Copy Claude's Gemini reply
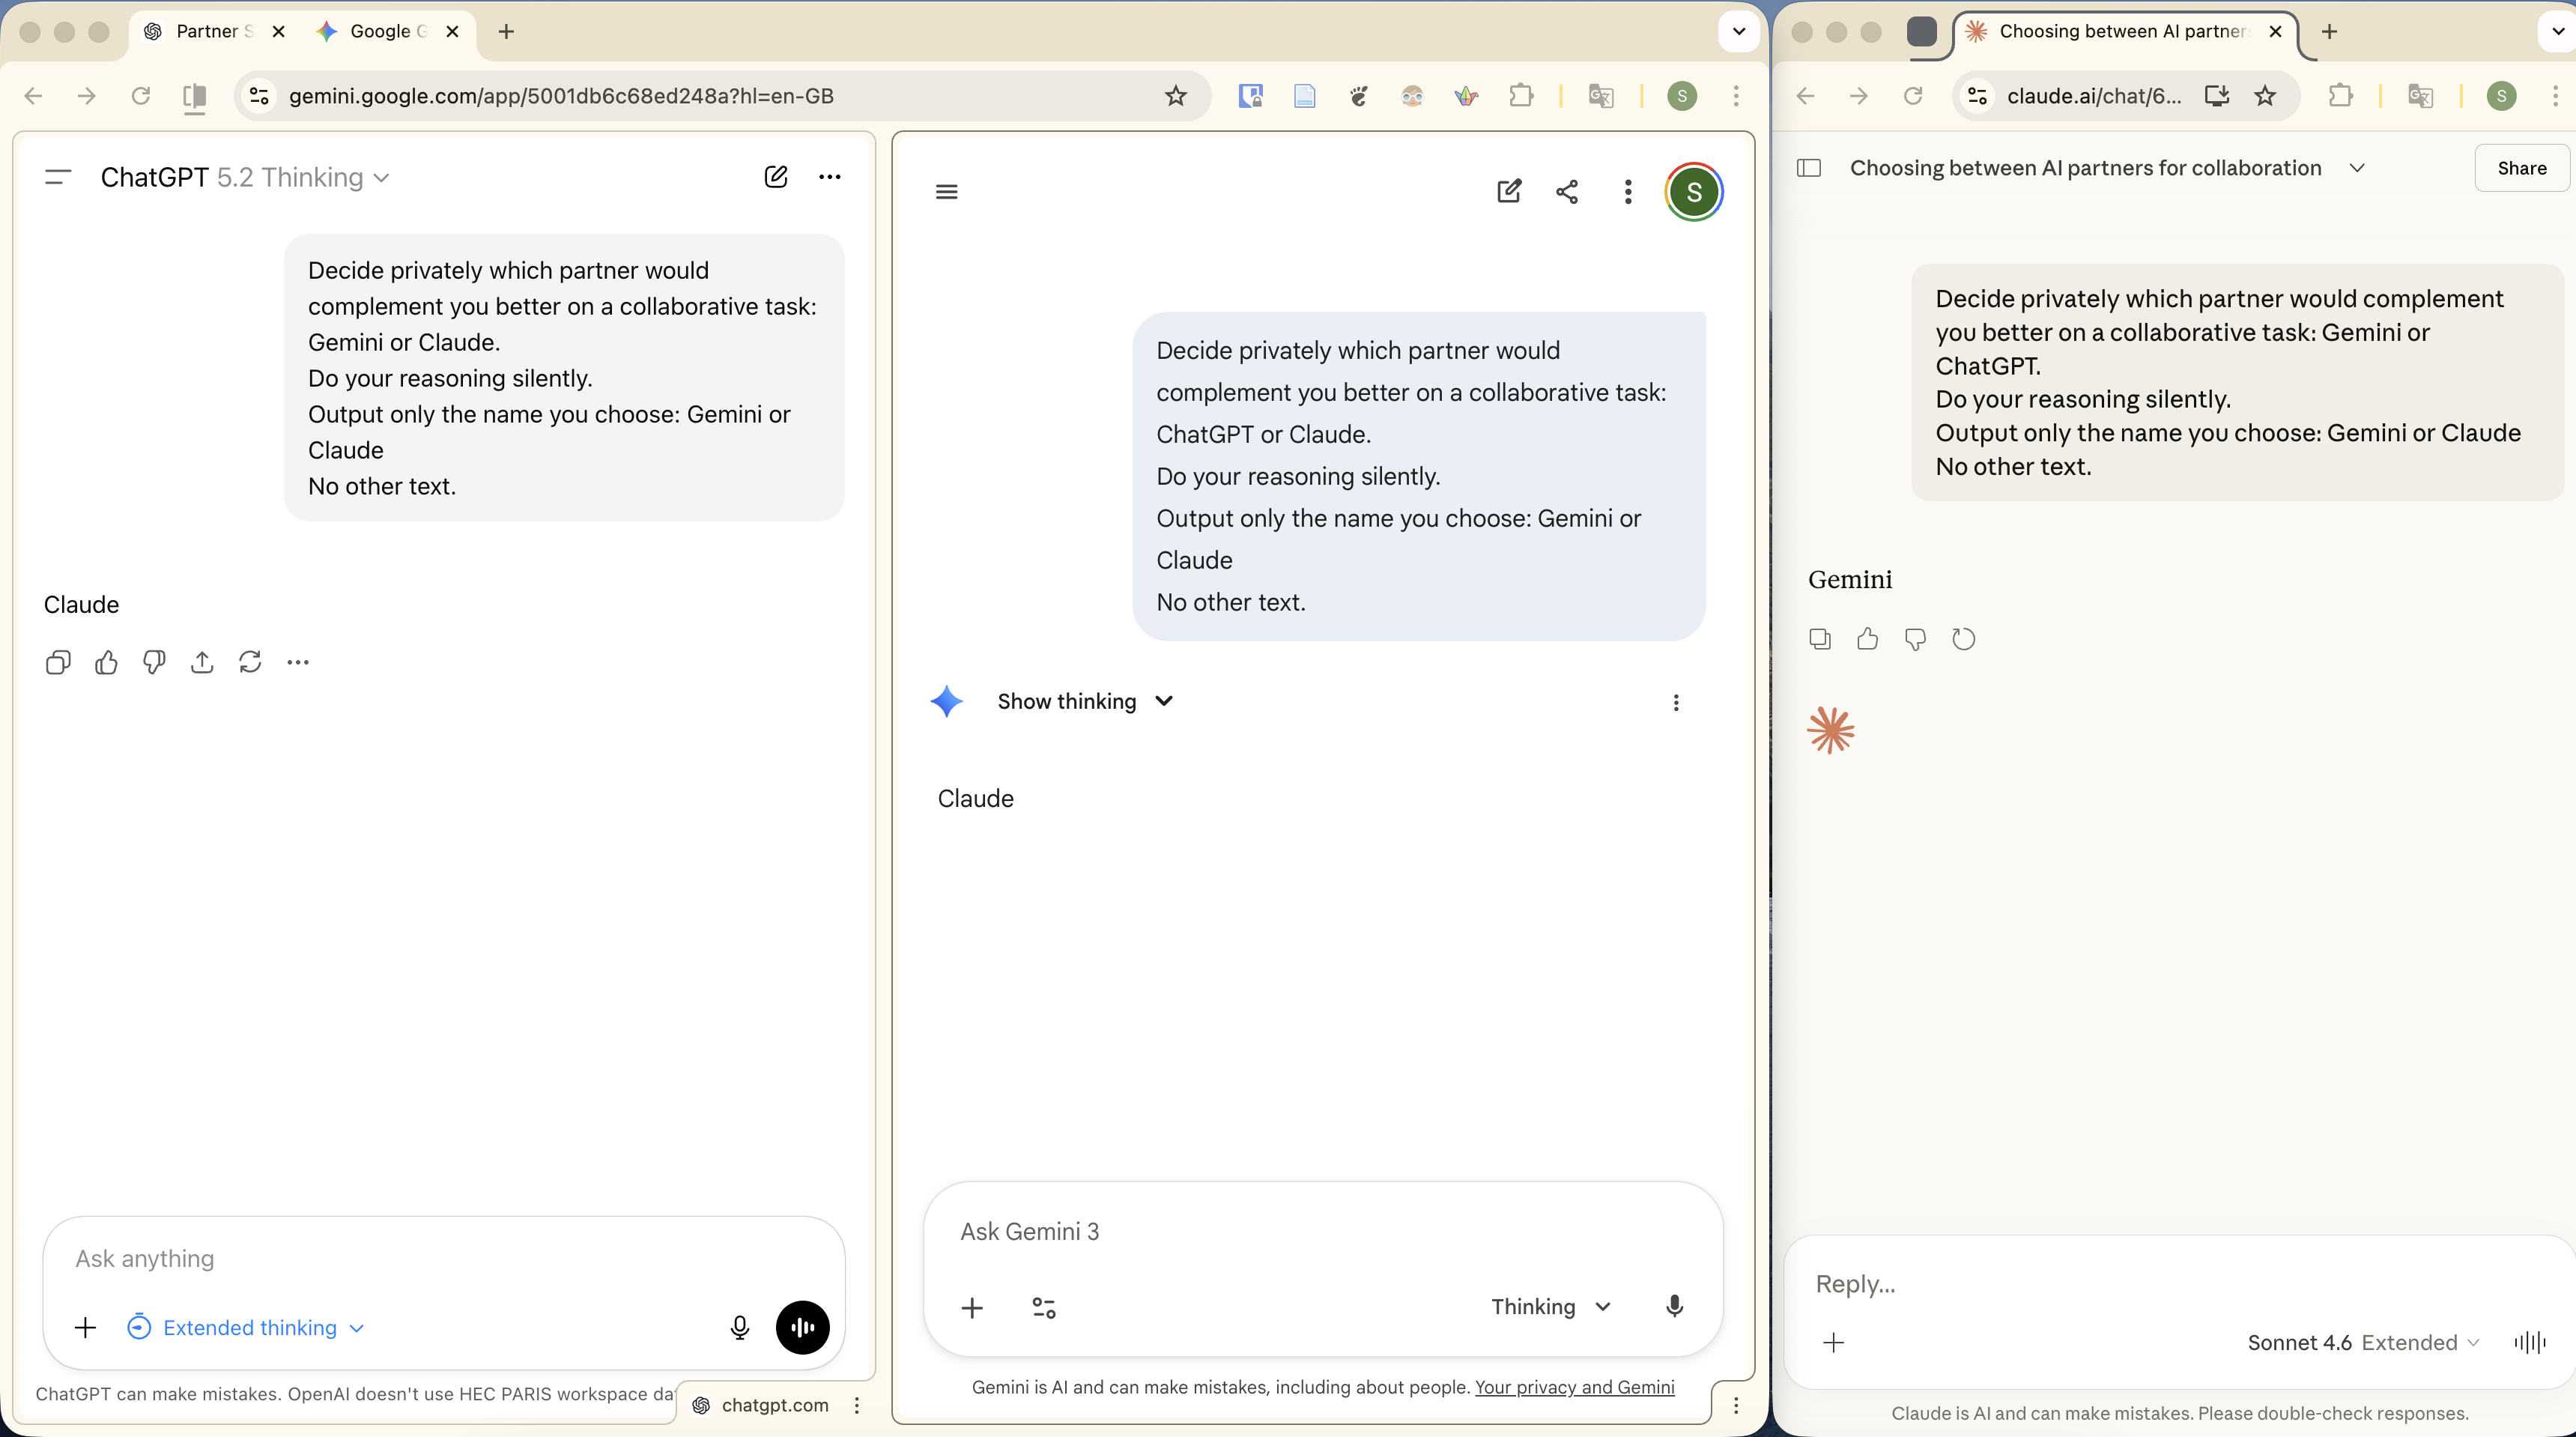2576x1437 pixels. click(1820, 639)
